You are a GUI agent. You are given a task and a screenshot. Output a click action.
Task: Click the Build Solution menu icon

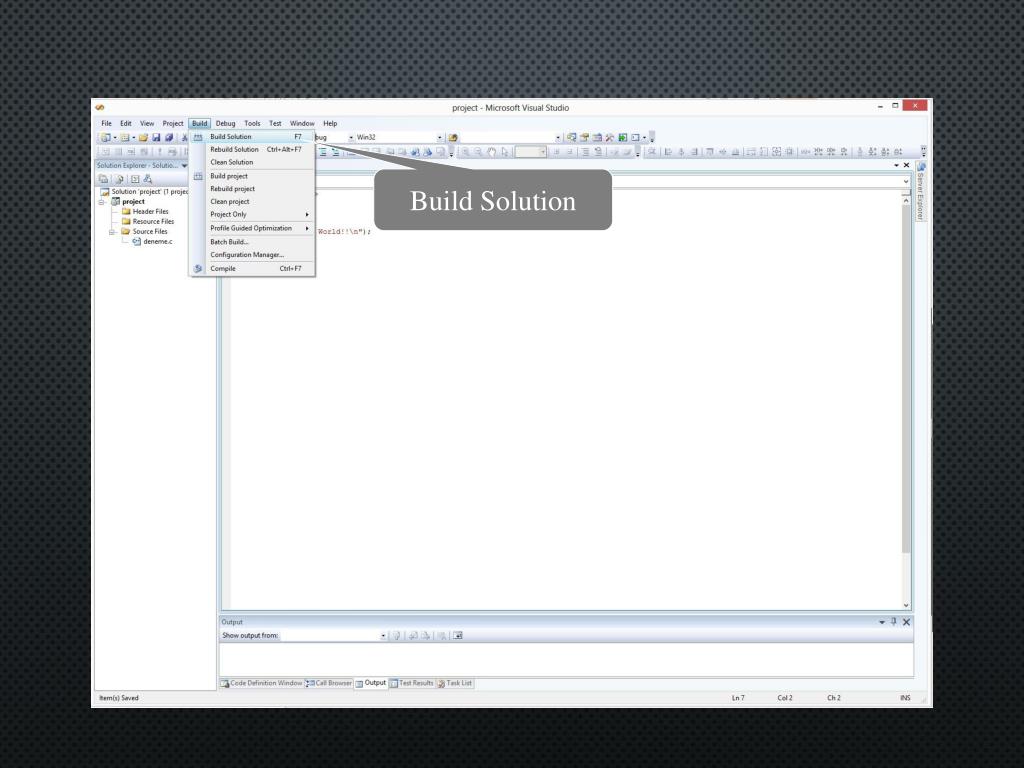click(x=198, y=137)
